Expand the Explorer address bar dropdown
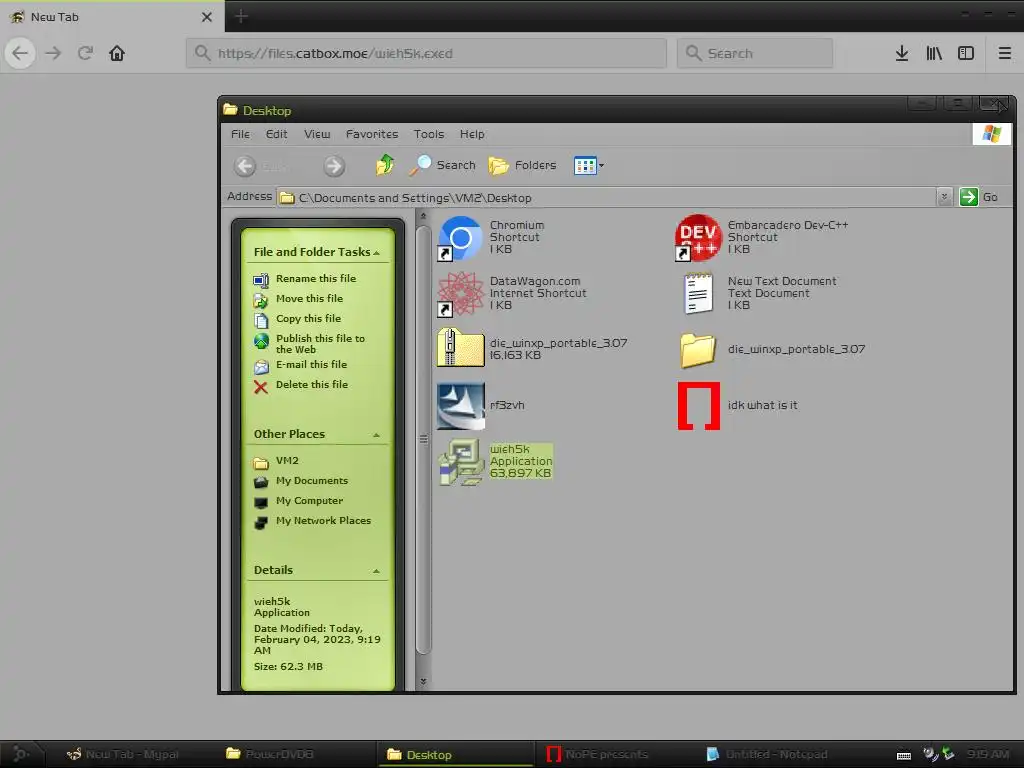Image resolution: width=1024 pixels, height=768 pixels. coord(944,197)
